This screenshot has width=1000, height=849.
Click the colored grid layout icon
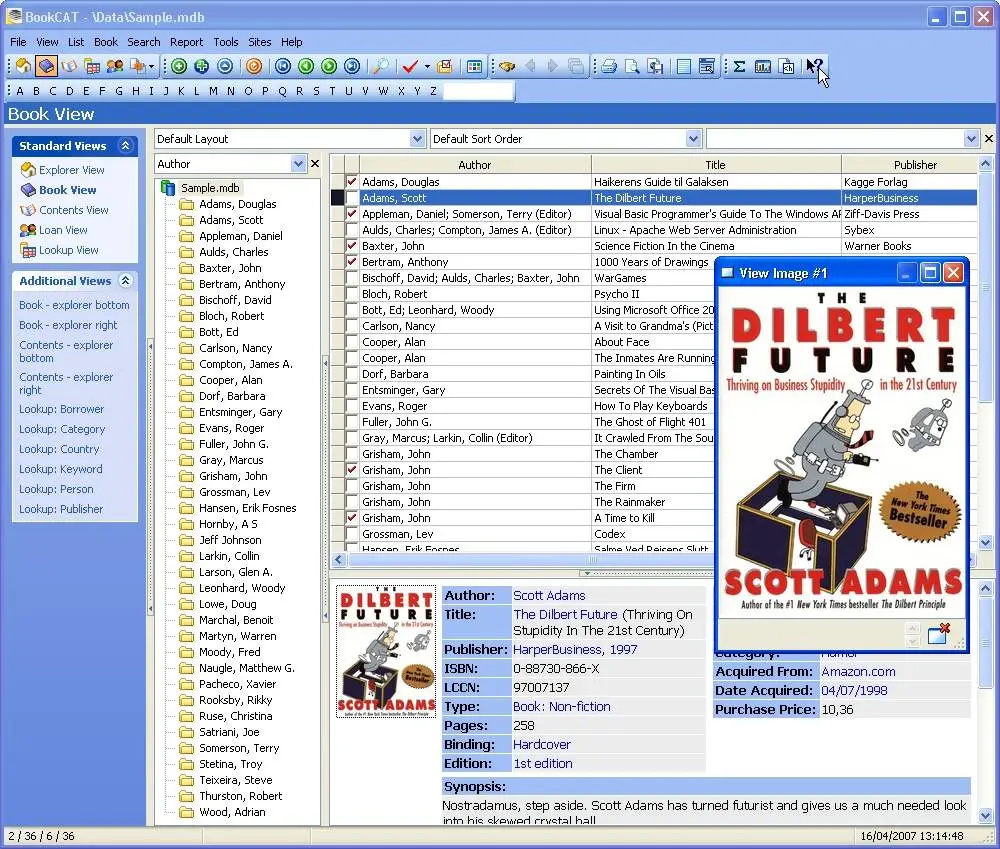(x=474, y=66)
